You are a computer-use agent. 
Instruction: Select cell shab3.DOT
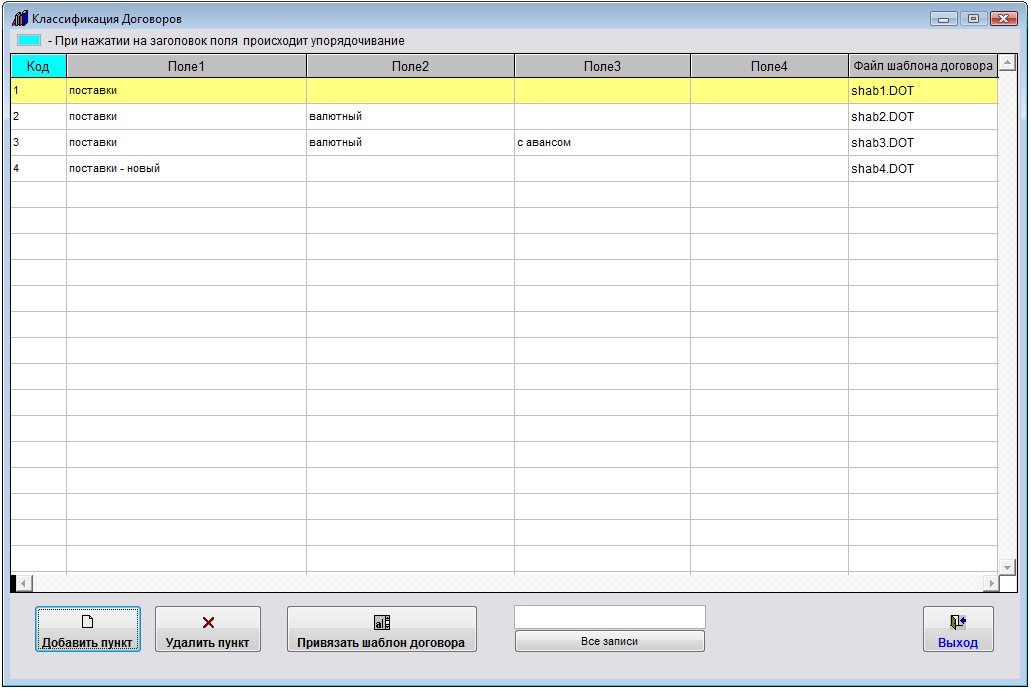(923, 143)
